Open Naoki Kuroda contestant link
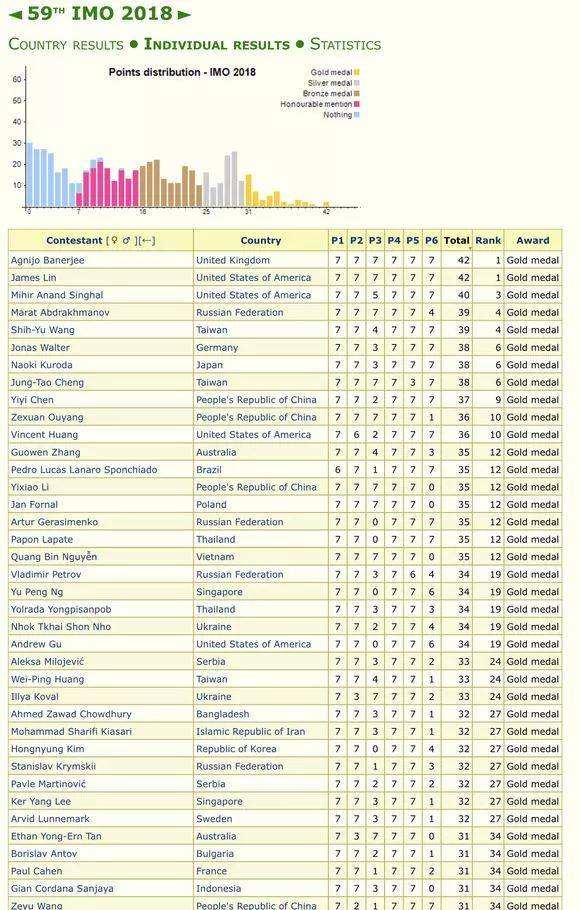Image resolution: width=580 pixels, height=910 pixels. pyautogui.click(x=41, y=364)
